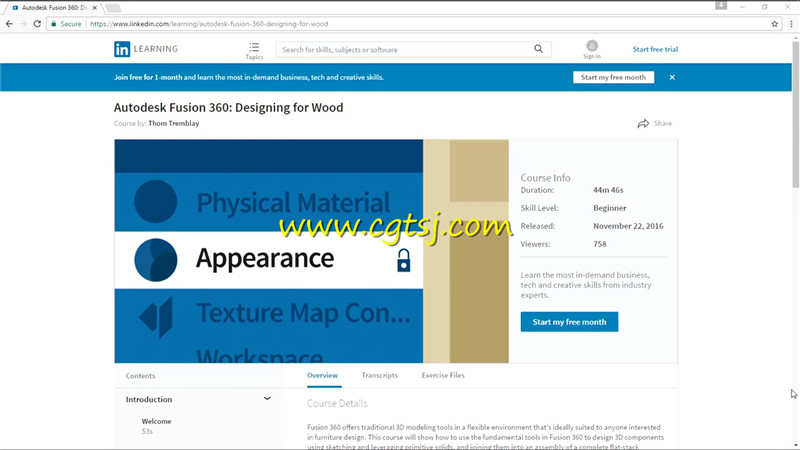Image resolution: width=800 pixels, height=450 pixels.
Task: Click the Share arrow icon
Action: (643, 123)
